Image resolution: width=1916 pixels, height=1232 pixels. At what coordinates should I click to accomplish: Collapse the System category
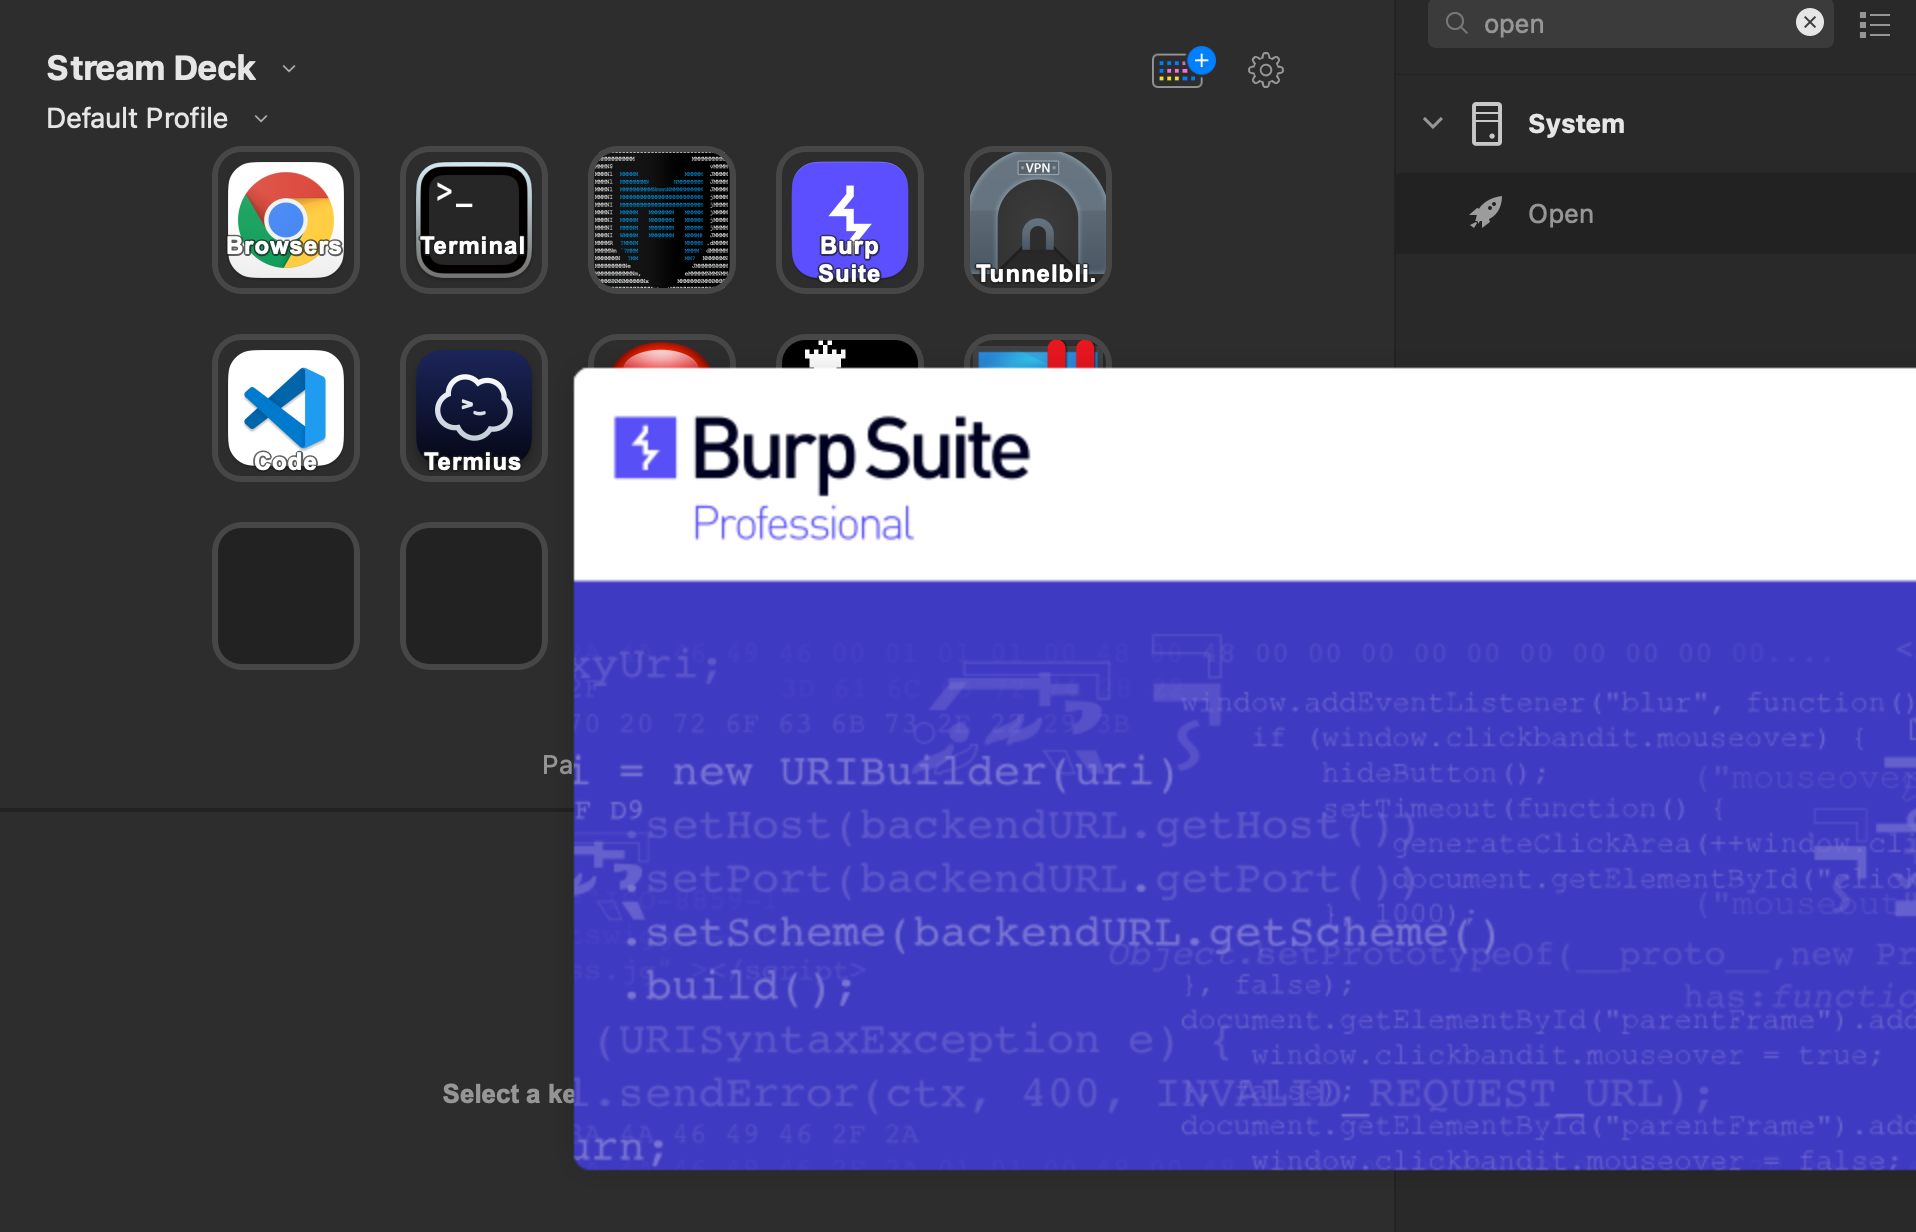[x=1433, y=123]
